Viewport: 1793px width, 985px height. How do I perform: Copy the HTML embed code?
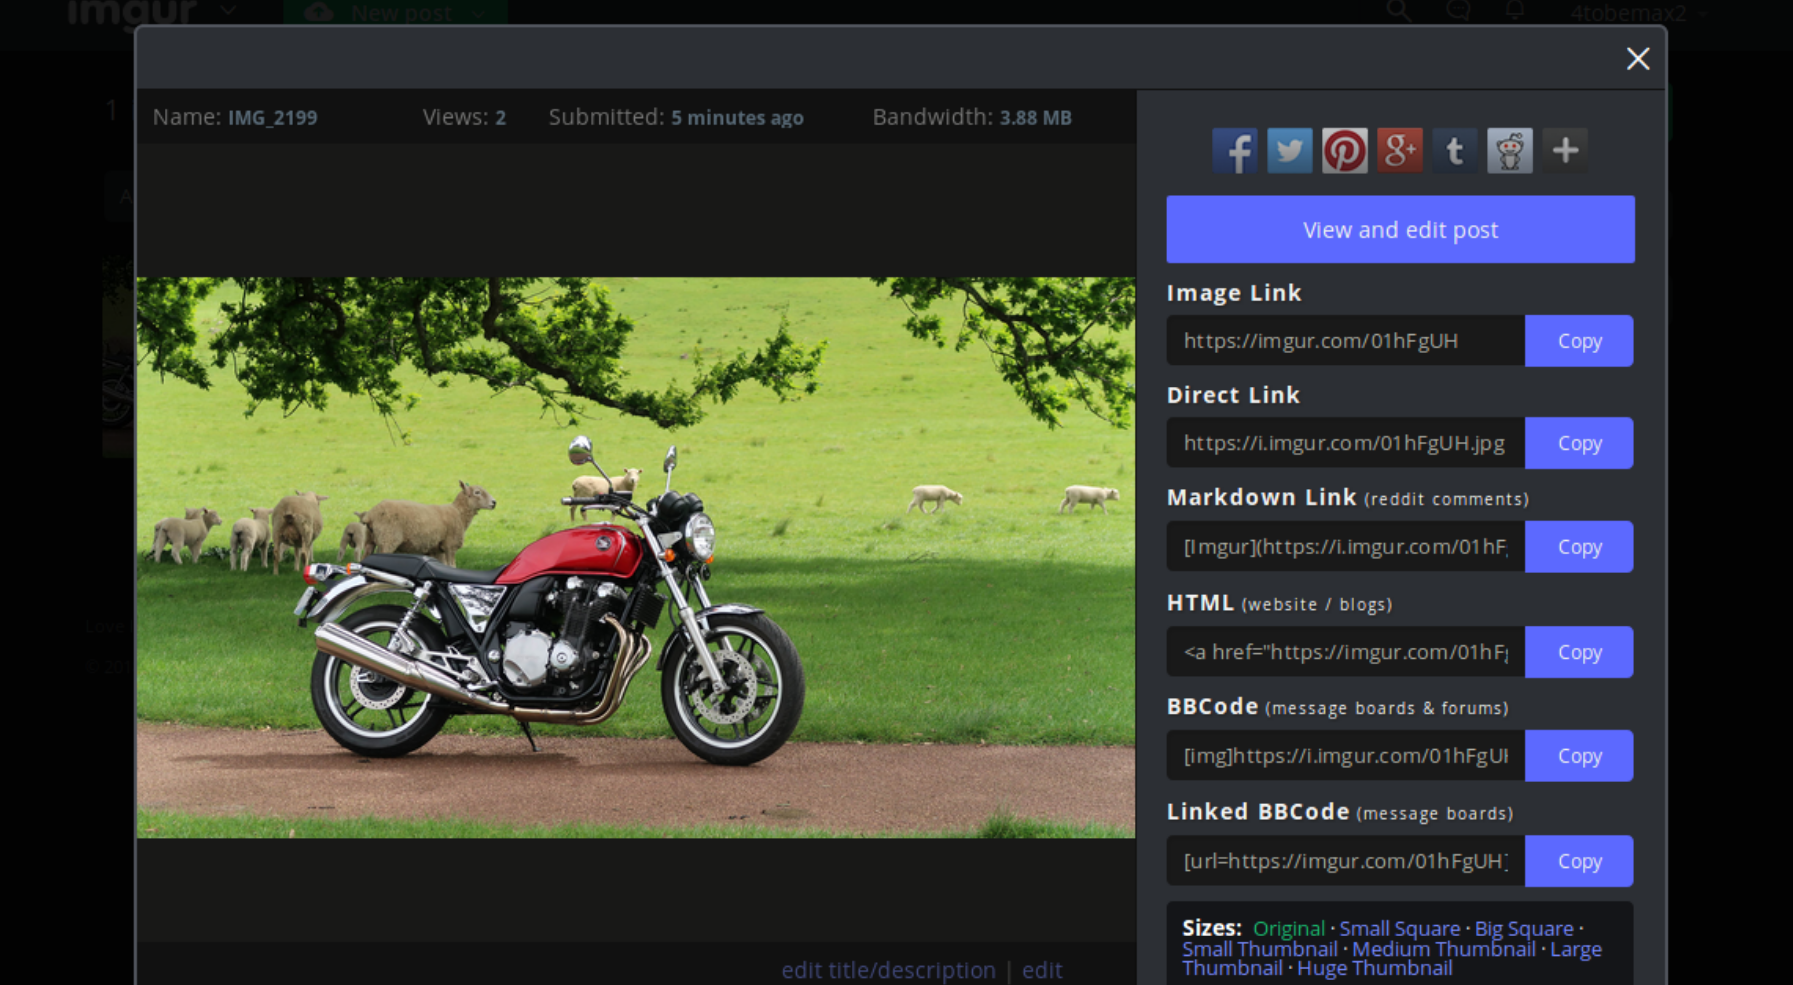1579,652
